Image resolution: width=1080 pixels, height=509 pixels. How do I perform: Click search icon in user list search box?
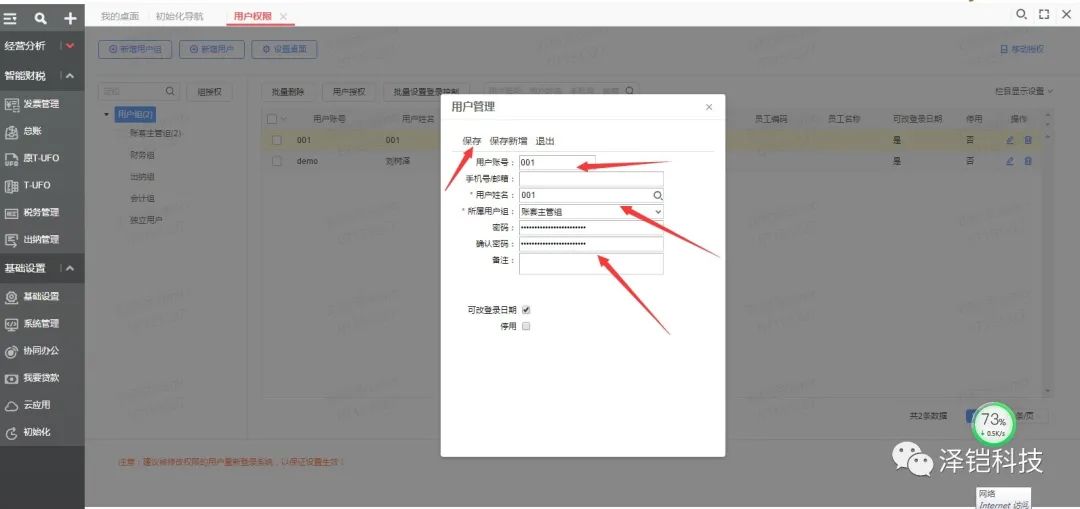tap(630, 91)
